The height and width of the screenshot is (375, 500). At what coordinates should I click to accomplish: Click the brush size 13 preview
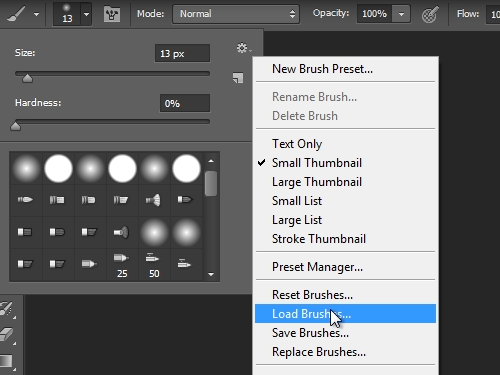(67, 14)
